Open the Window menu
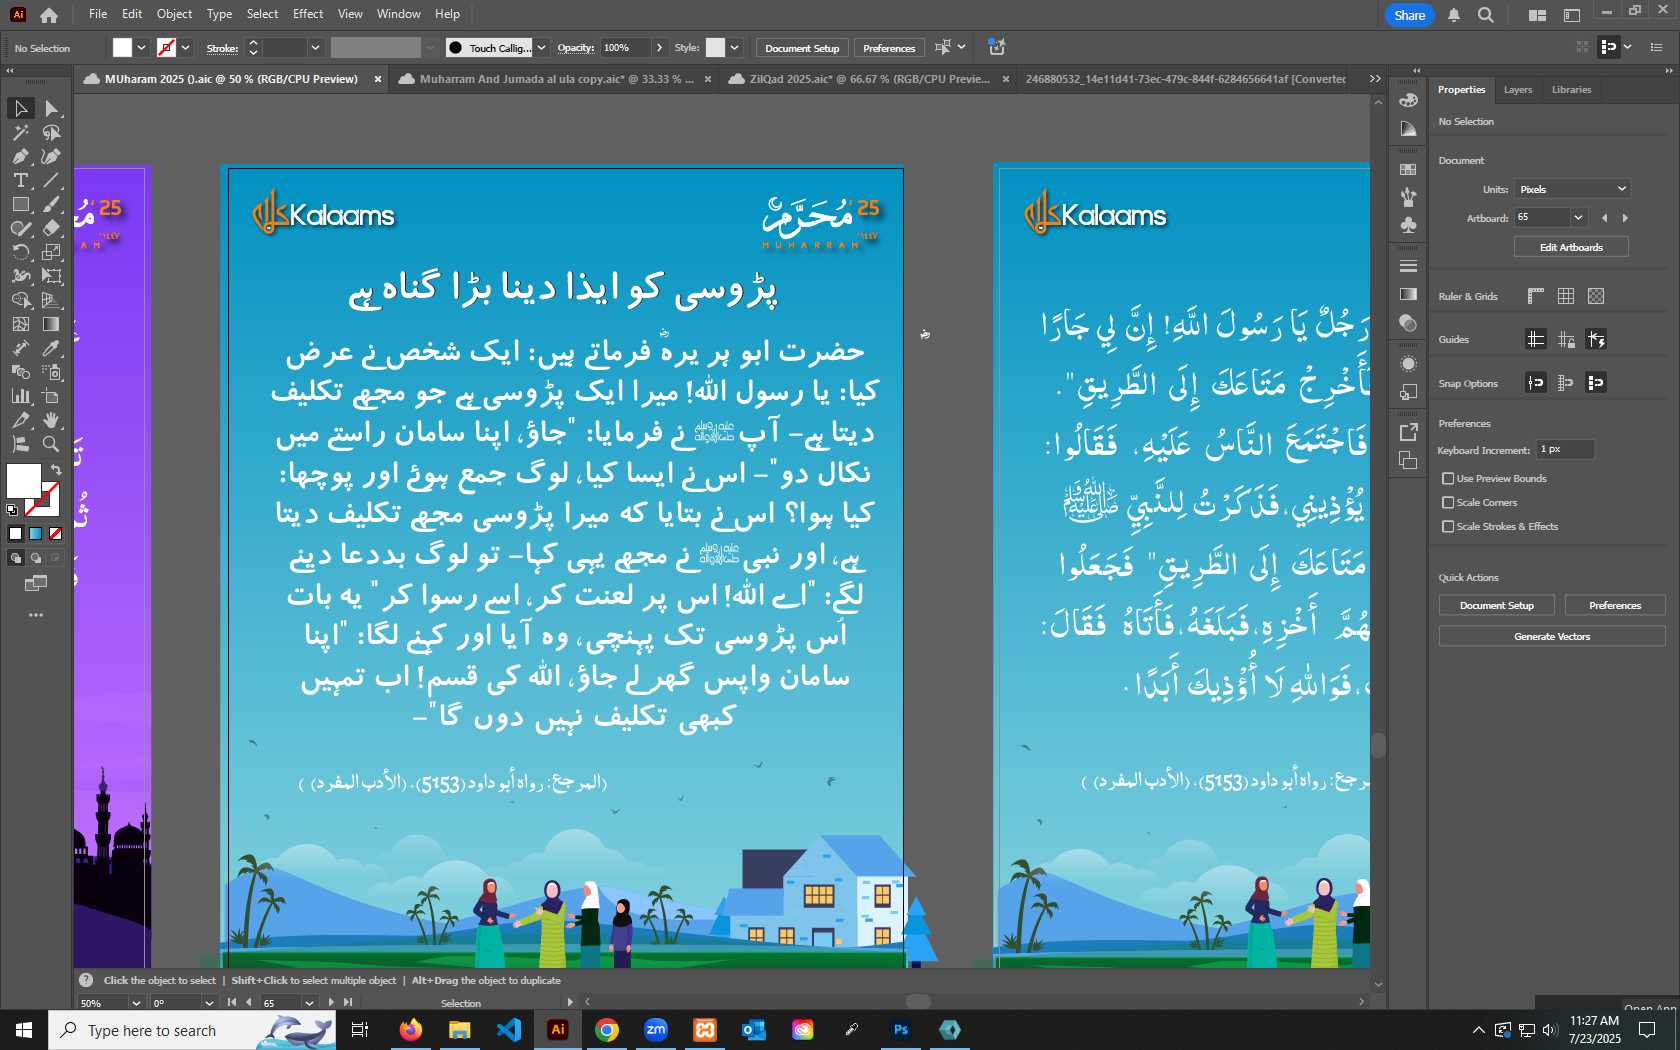The height and width of the screenshot is (1050, 1680). (x=399, y=14)
